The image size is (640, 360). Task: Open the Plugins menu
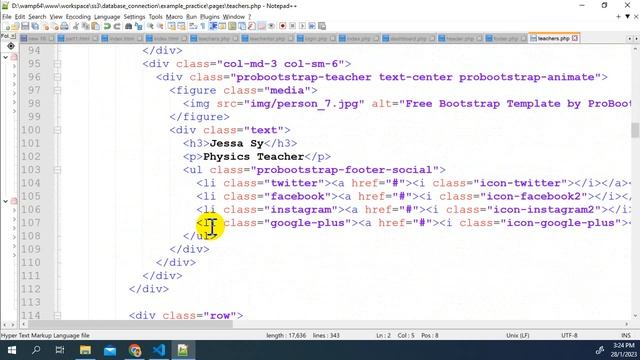pos(210,17)
